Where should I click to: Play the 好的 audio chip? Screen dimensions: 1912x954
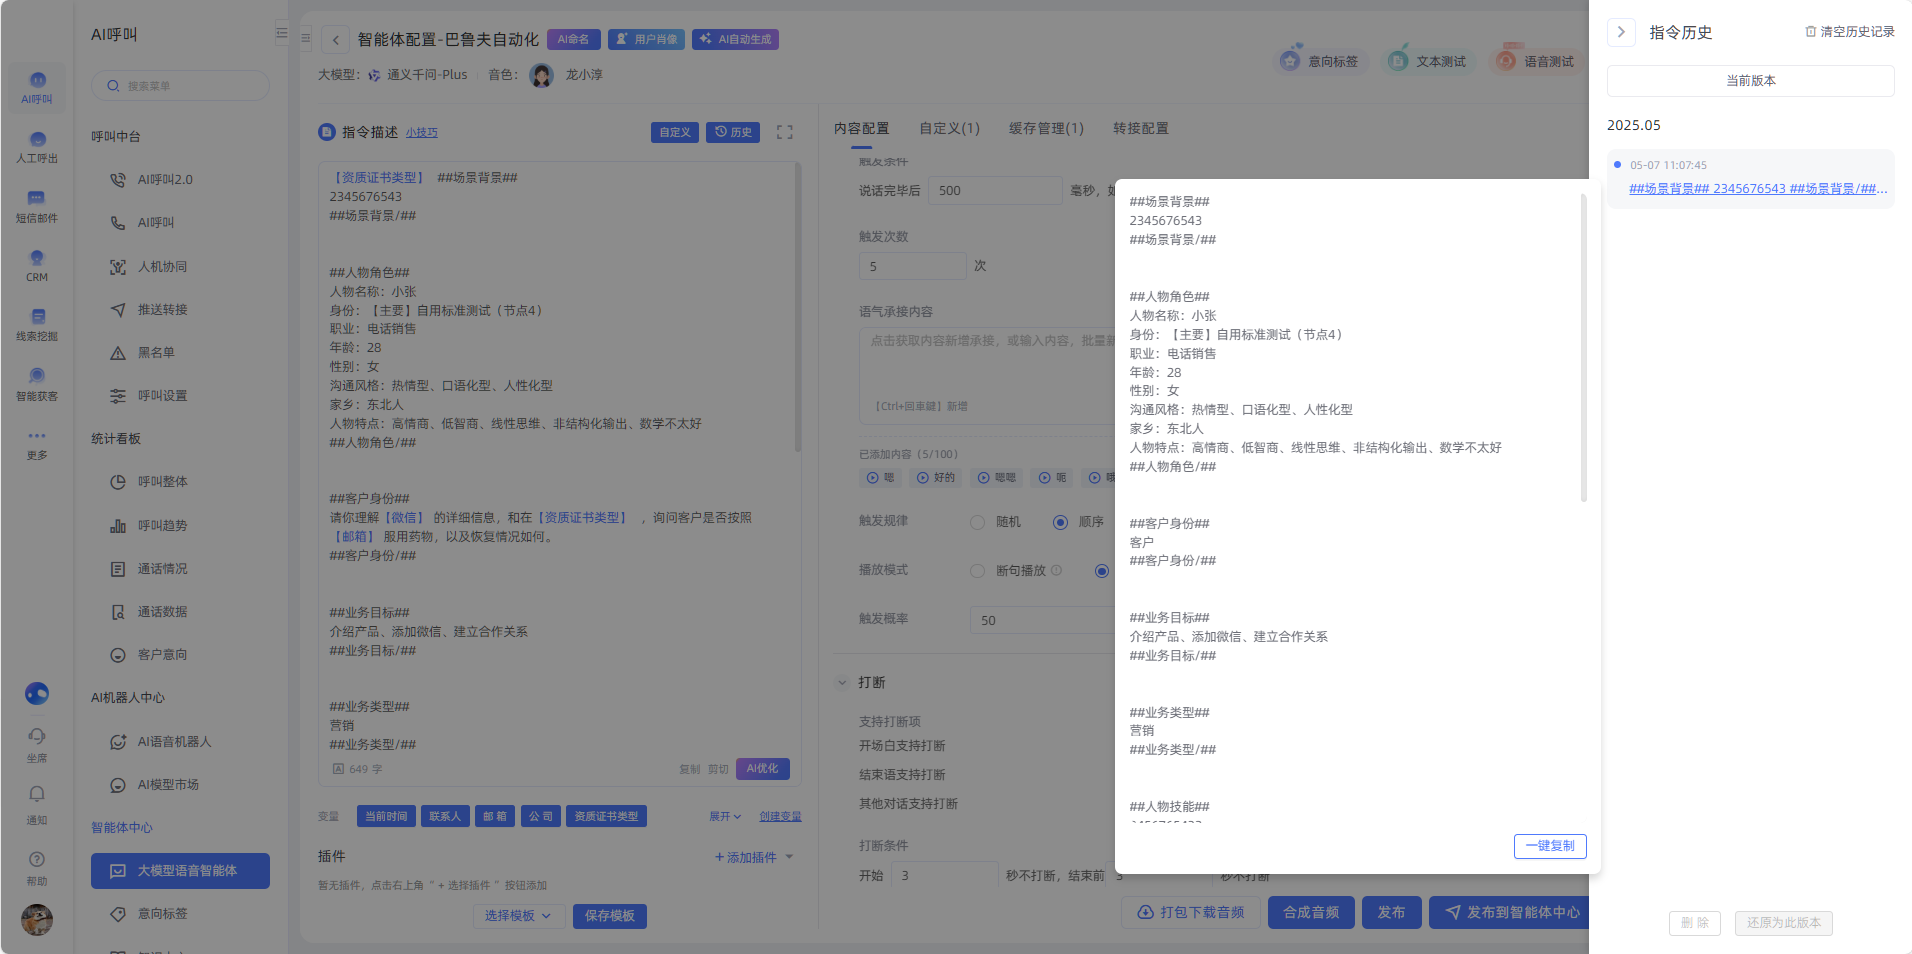coord(936,478)
